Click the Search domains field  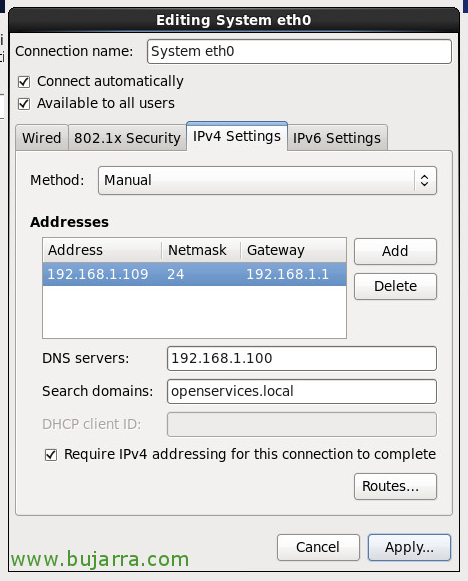[302, 391]
